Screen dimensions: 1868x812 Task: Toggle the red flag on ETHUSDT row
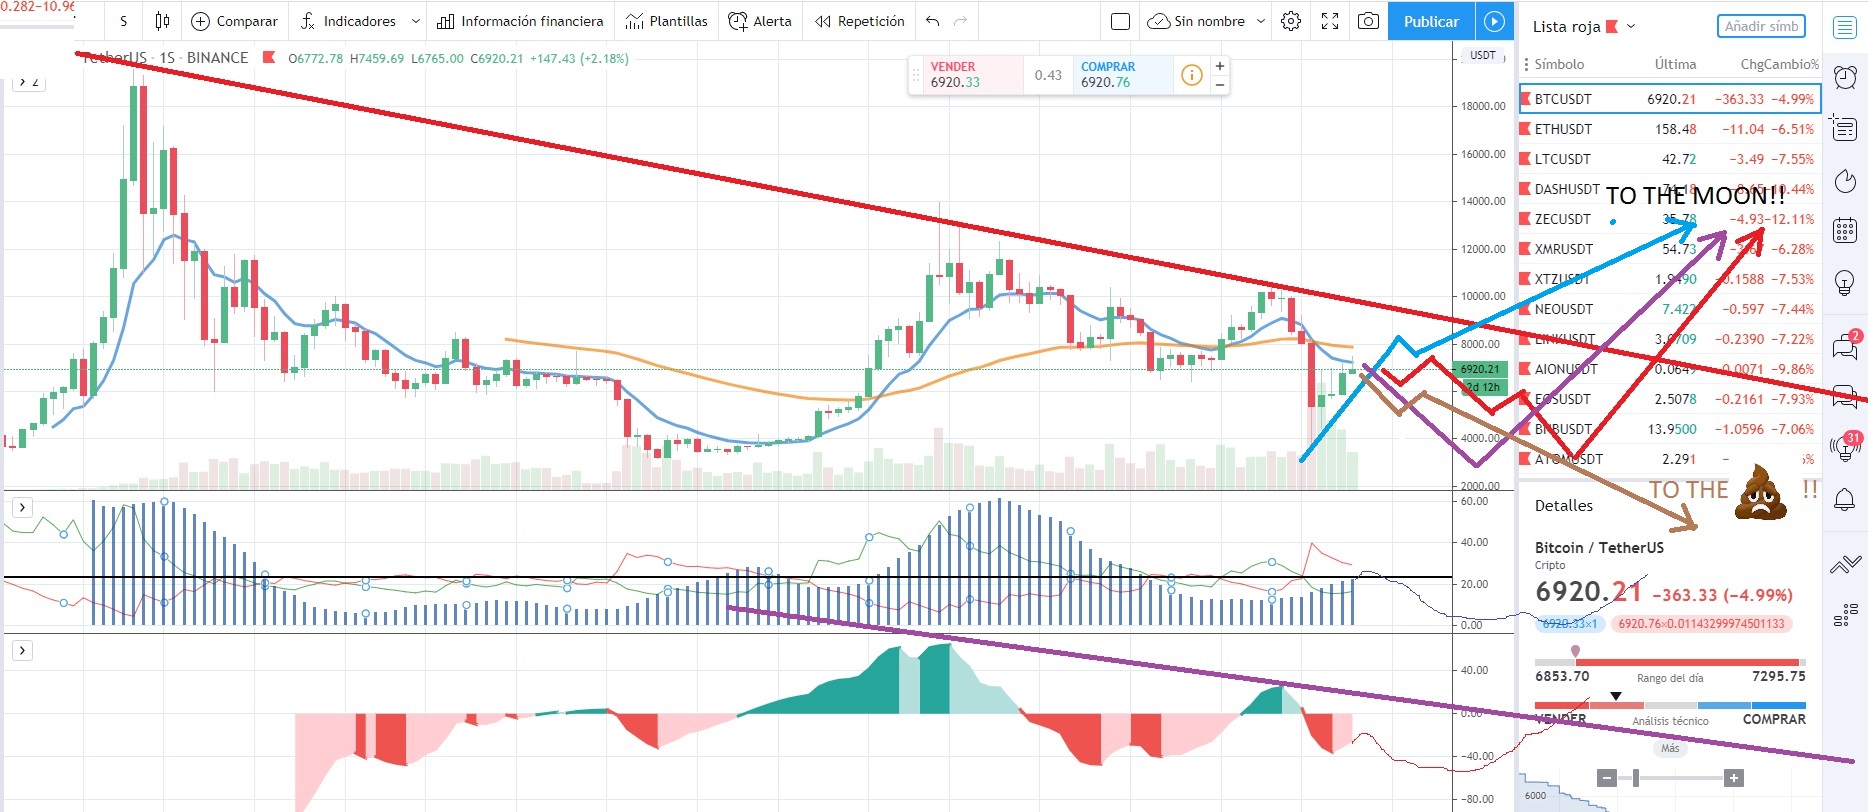tap(1526, 129)
